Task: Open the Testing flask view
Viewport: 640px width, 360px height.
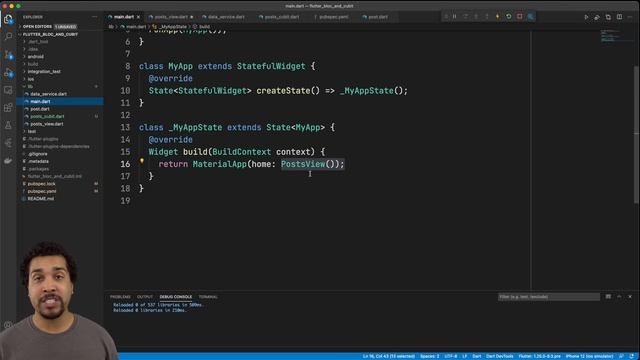Action: coord(8,125)
